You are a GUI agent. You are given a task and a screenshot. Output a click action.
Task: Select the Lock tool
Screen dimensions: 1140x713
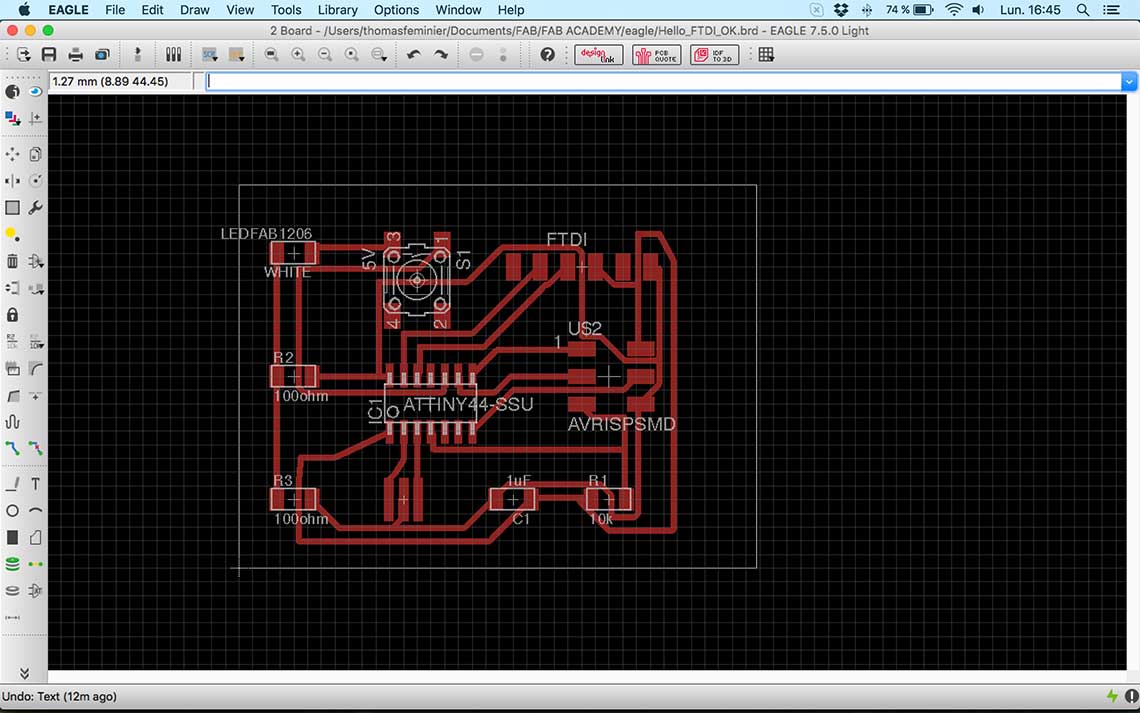click(x=12, y=315)
